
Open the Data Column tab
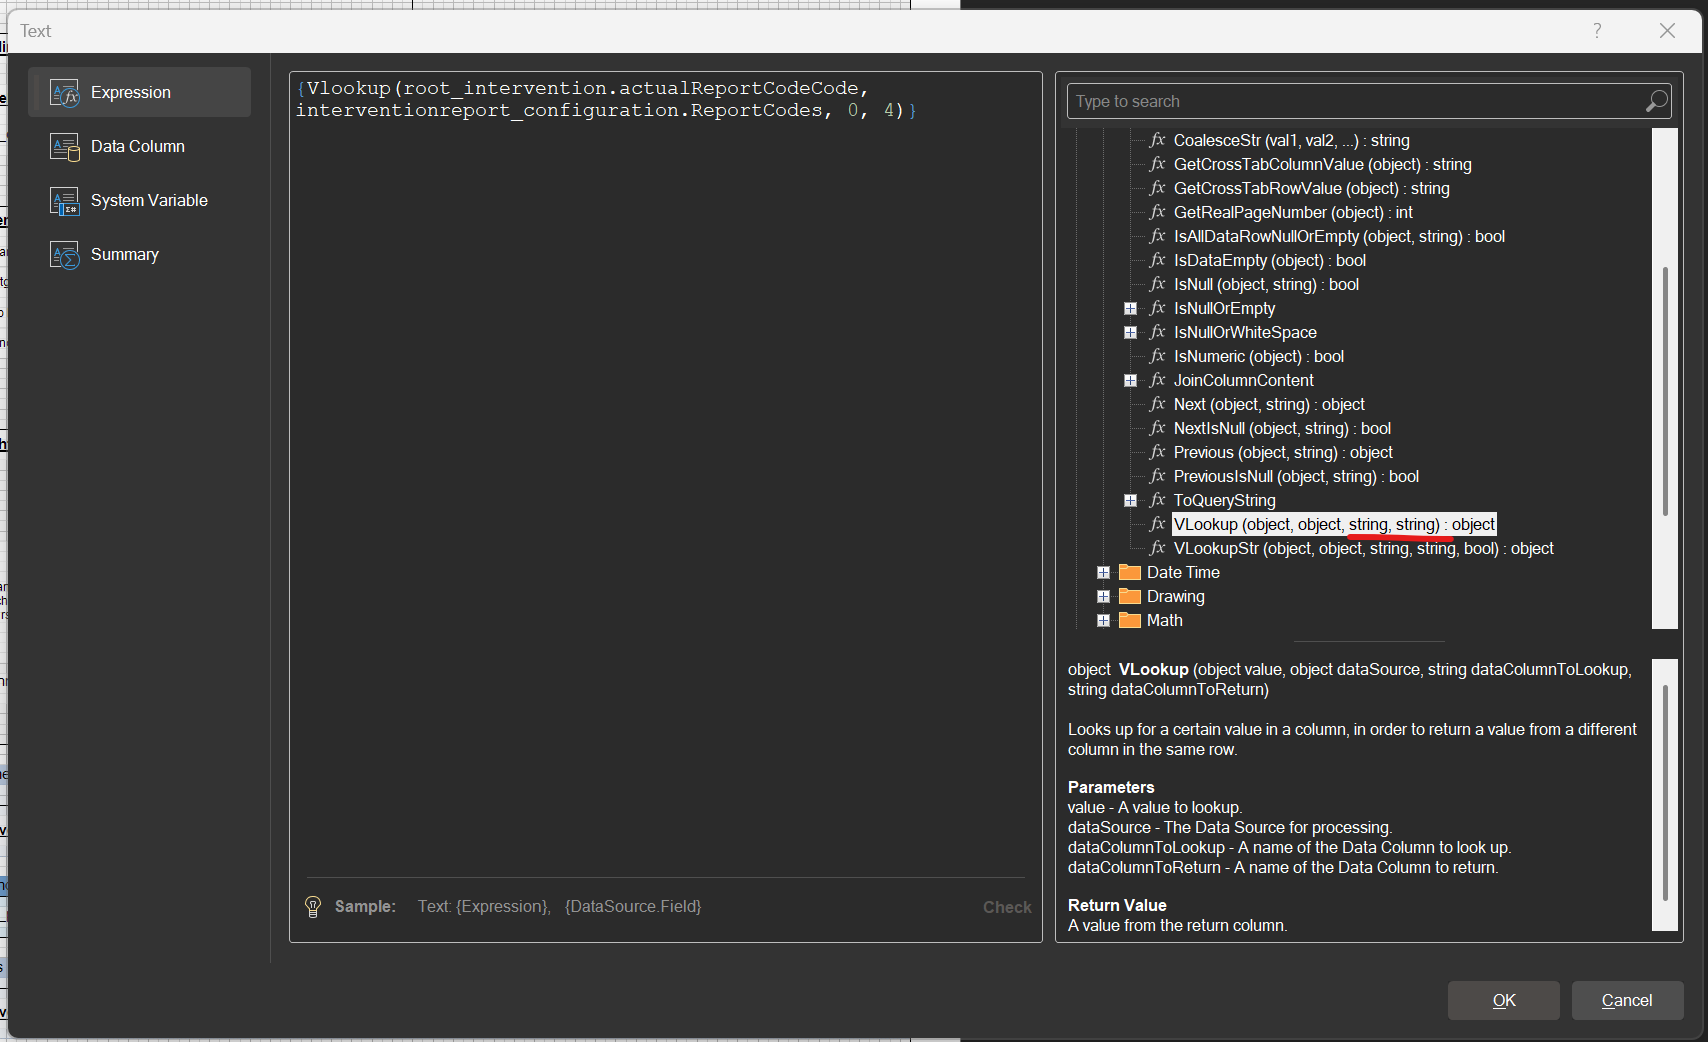click(x=140, y=146)
